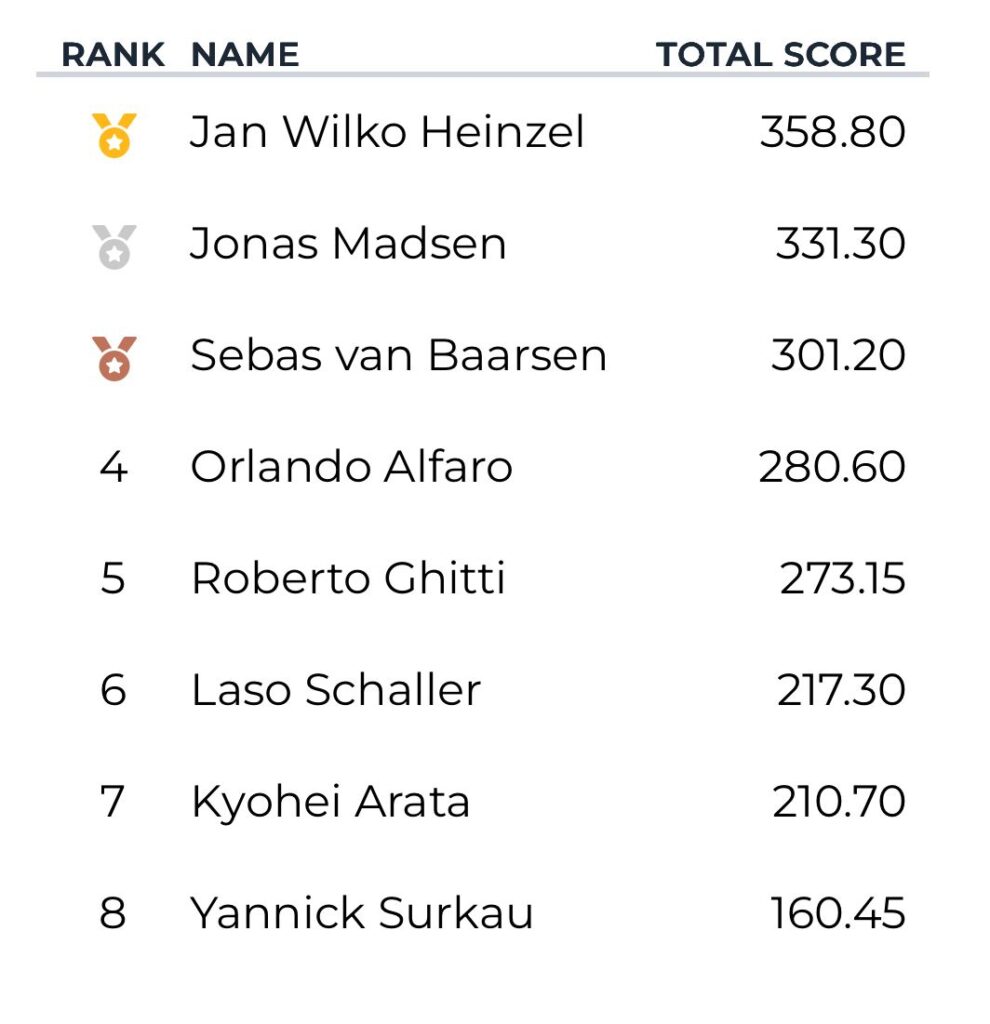
Task: Click rank number 8
Action: [113, 914]
